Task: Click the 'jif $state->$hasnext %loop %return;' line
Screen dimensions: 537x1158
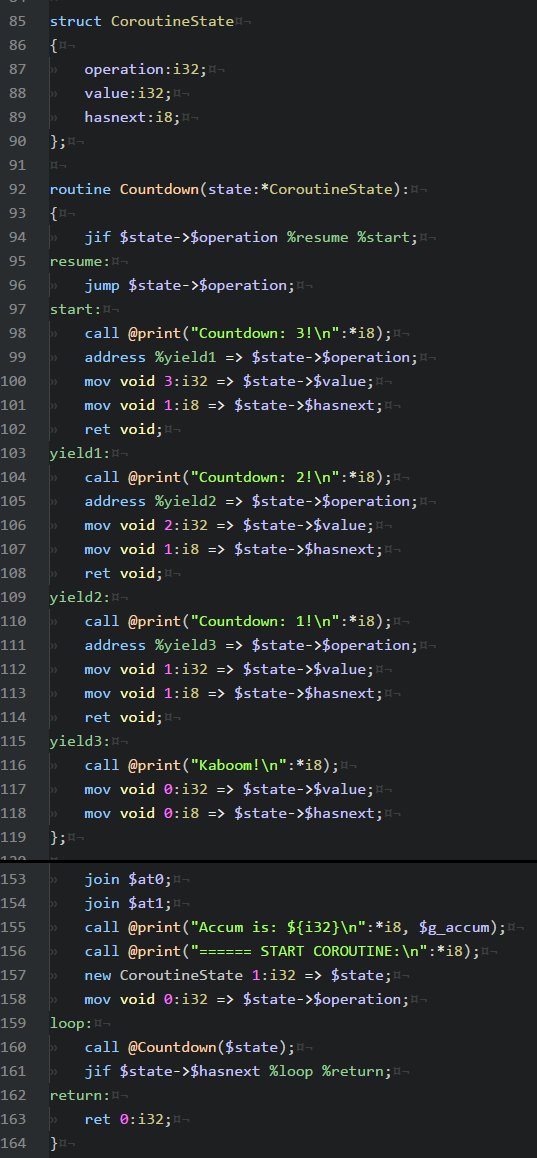Action: click(238, 1072)
